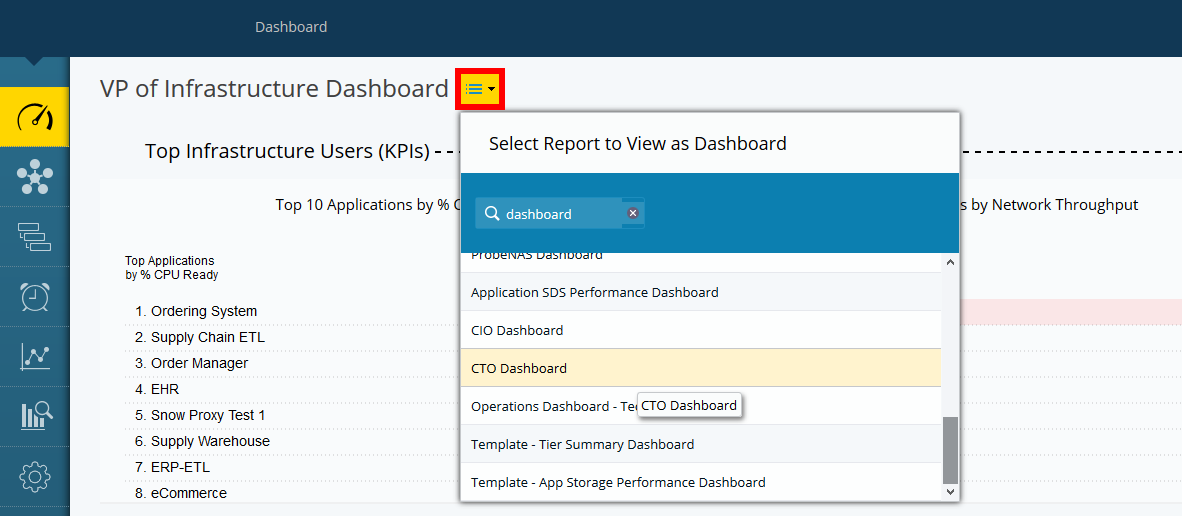Open the topology nodes icon in sidebar
This screenshot has width=1182, height=516.
click(x=35, y=177)
